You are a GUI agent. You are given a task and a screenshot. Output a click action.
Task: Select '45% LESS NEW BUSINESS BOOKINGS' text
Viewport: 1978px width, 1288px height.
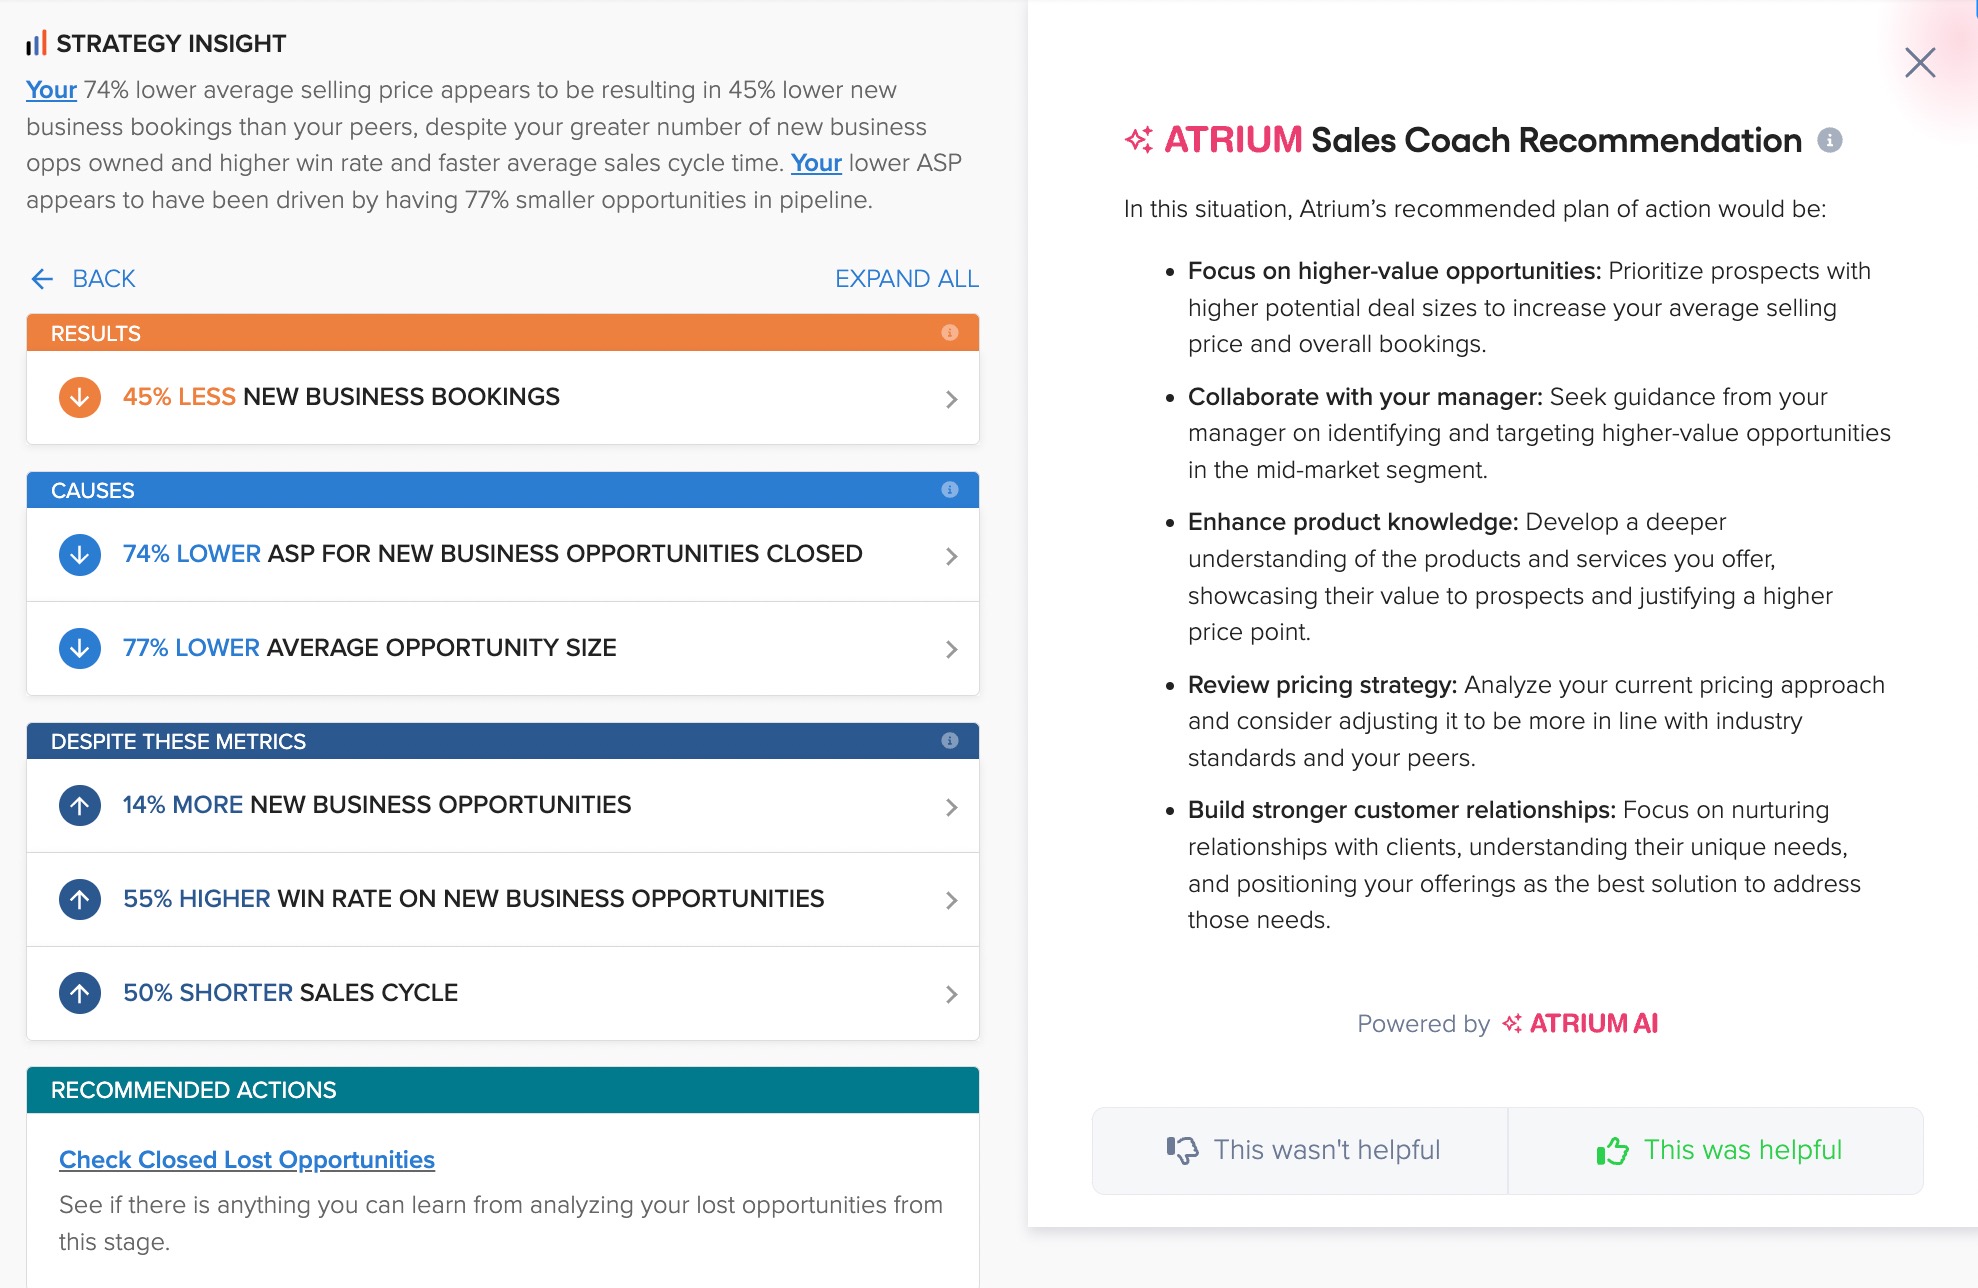(x=341, y=397)
